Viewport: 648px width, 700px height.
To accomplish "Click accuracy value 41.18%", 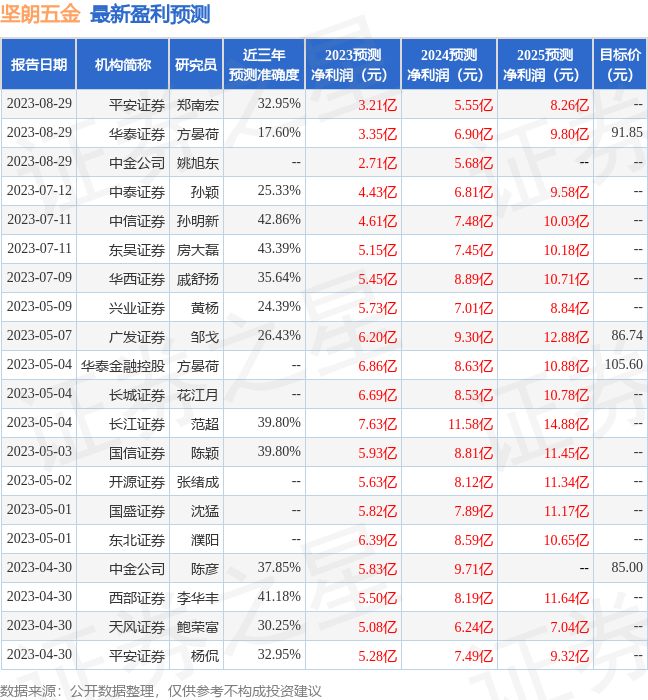I will 279,597.
